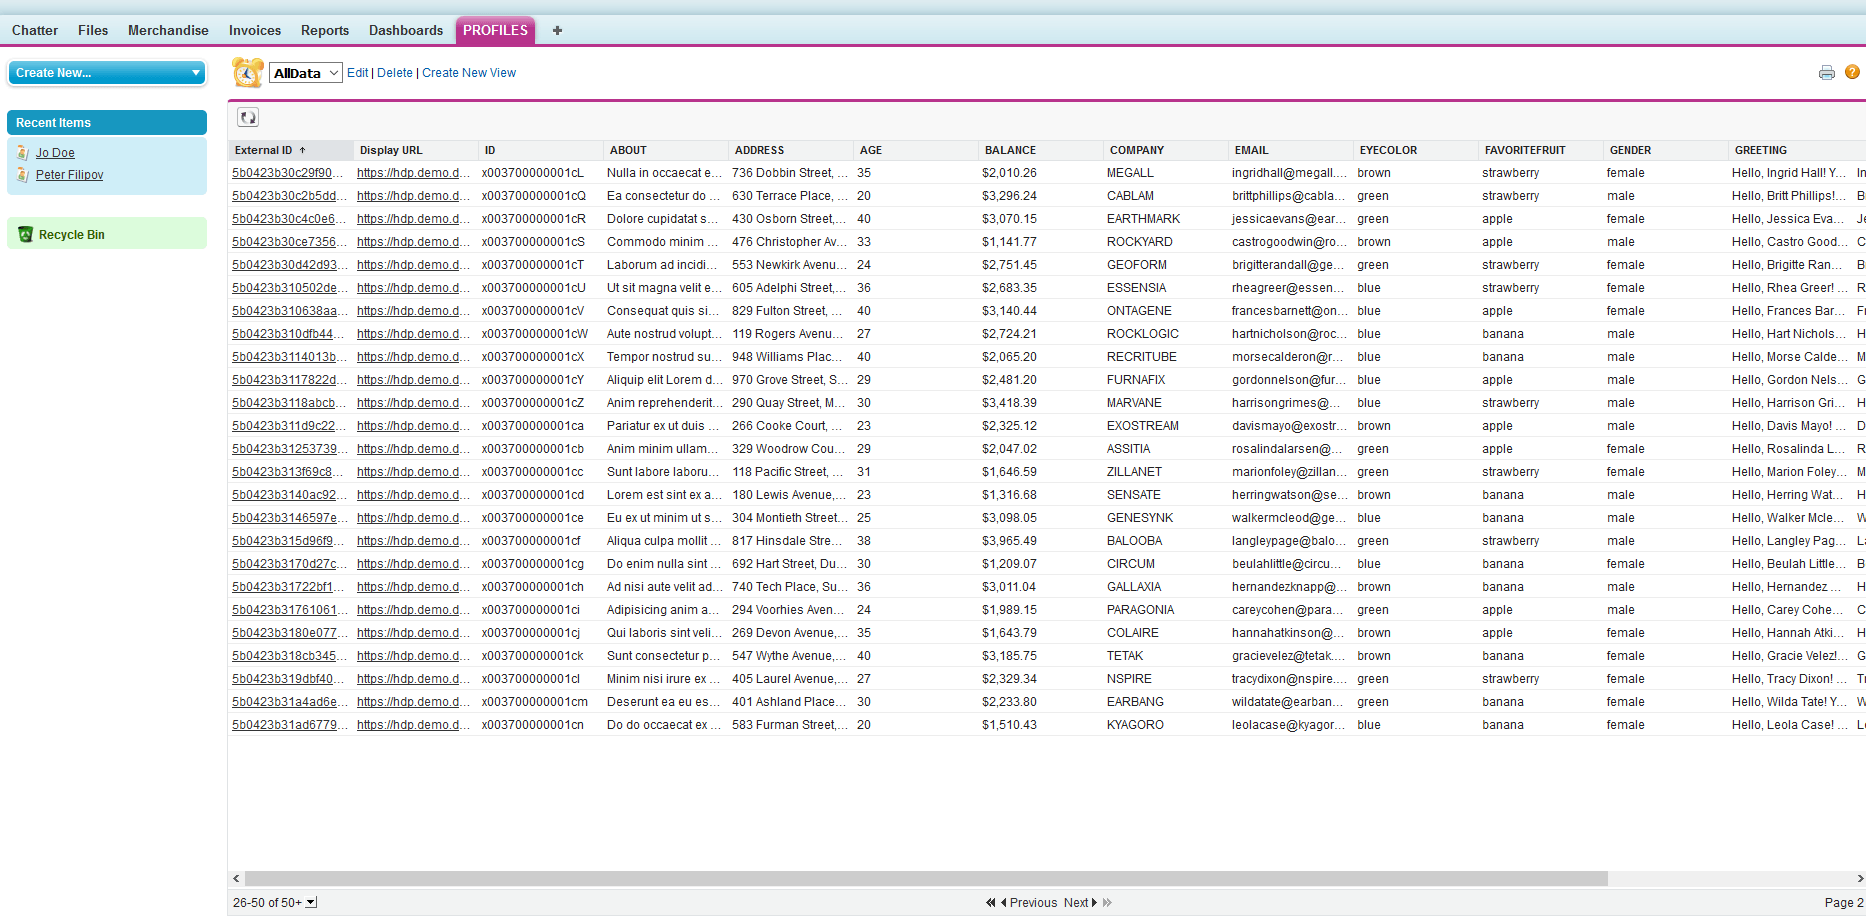Open Peter Filipov from Recent Items
Viewport: 1866px width, 918px height.
[x=69, y=175]
